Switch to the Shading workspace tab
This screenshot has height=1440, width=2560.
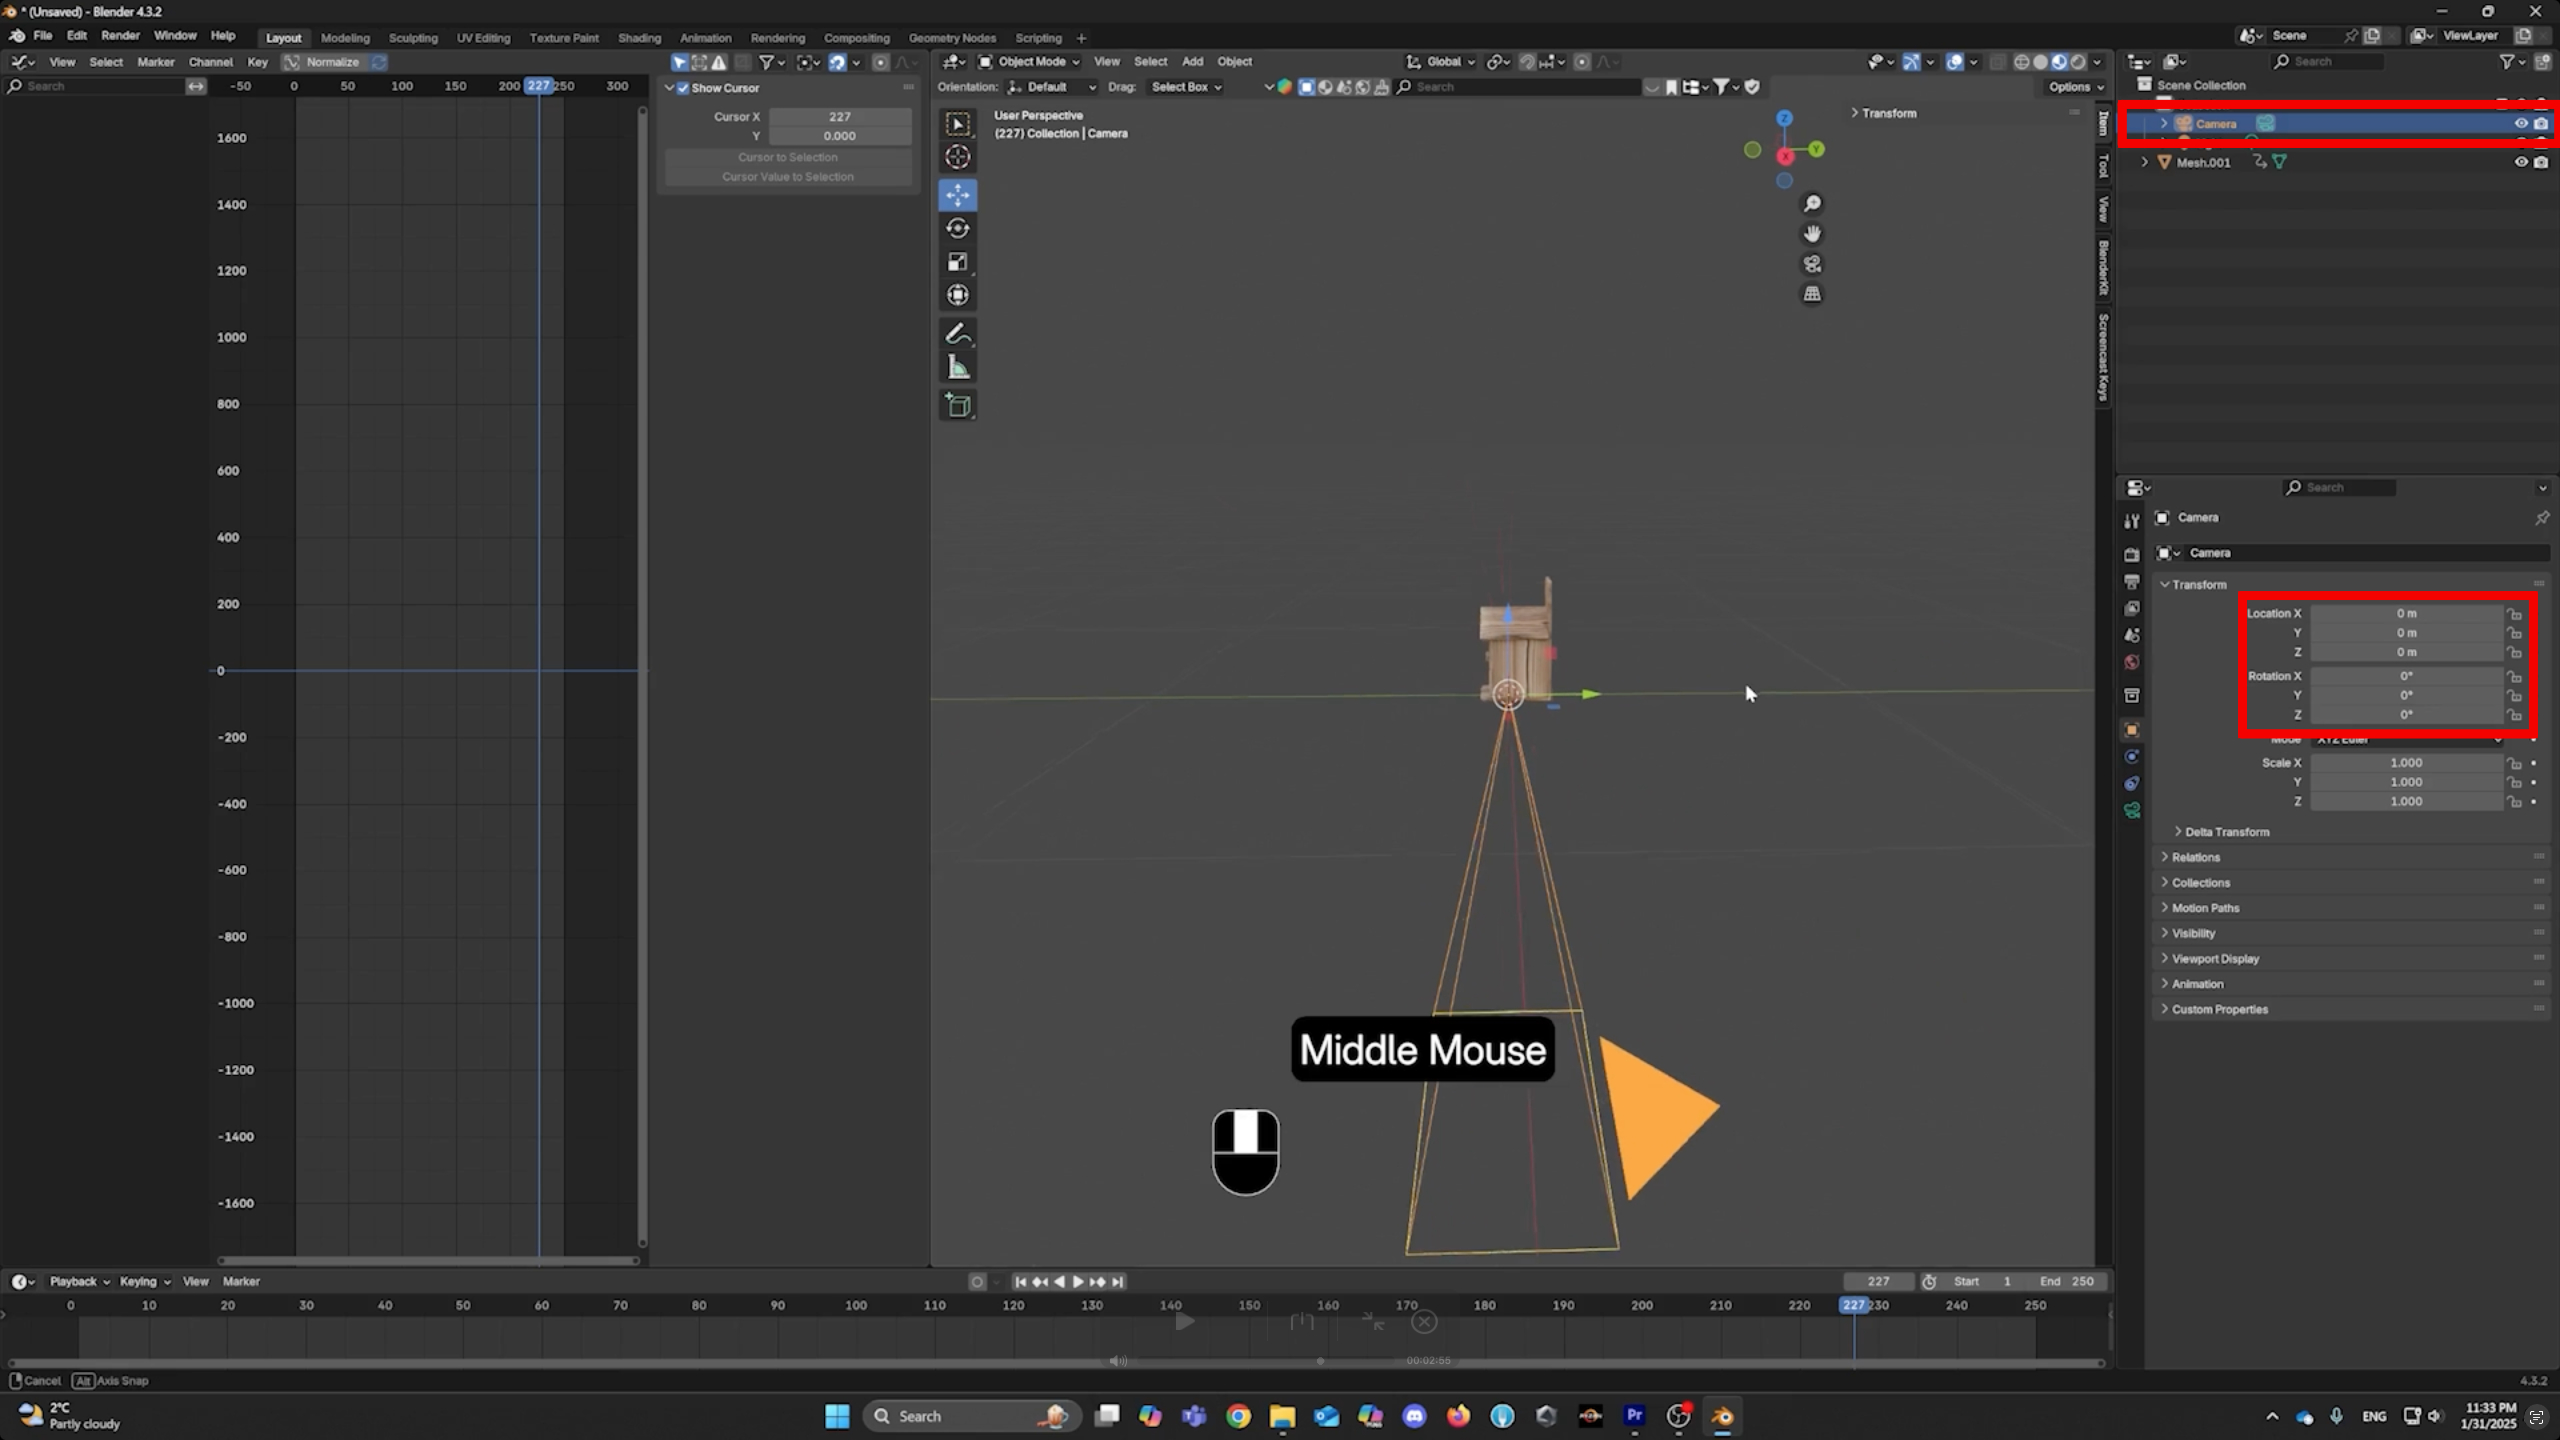(x=638, y=38)
